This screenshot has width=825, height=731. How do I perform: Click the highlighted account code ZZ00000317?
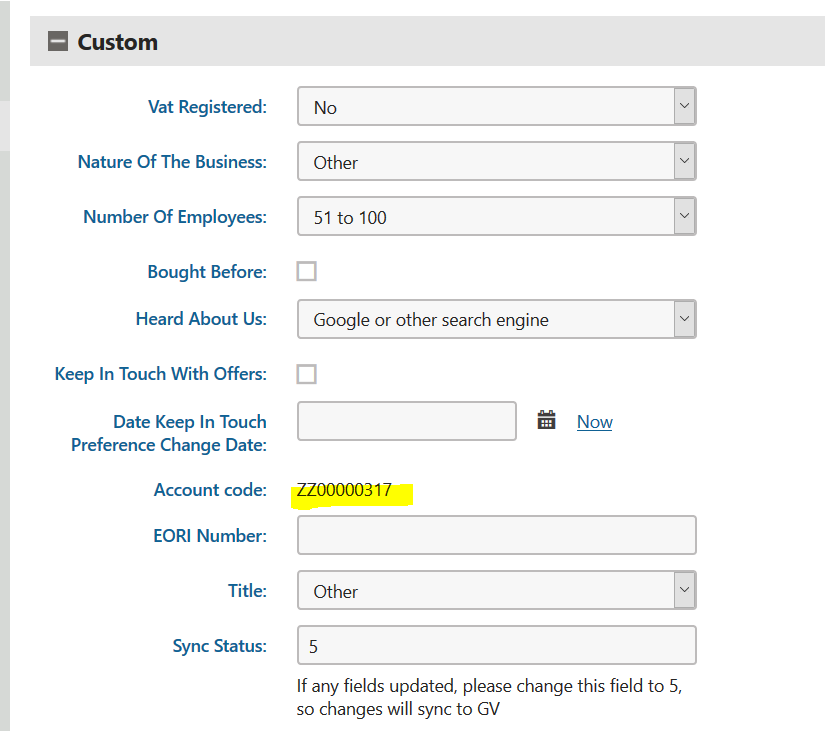click(x=344, y=490)
